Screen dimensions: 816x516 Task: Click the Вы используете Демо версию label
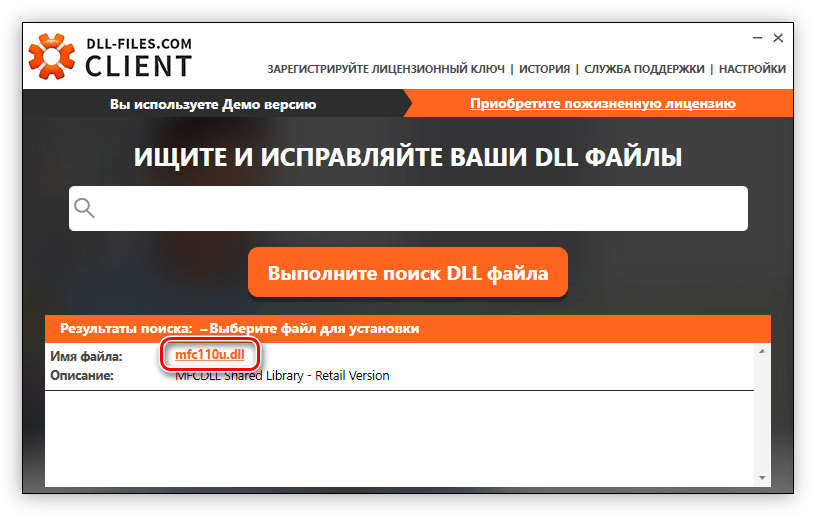[213, 105]
